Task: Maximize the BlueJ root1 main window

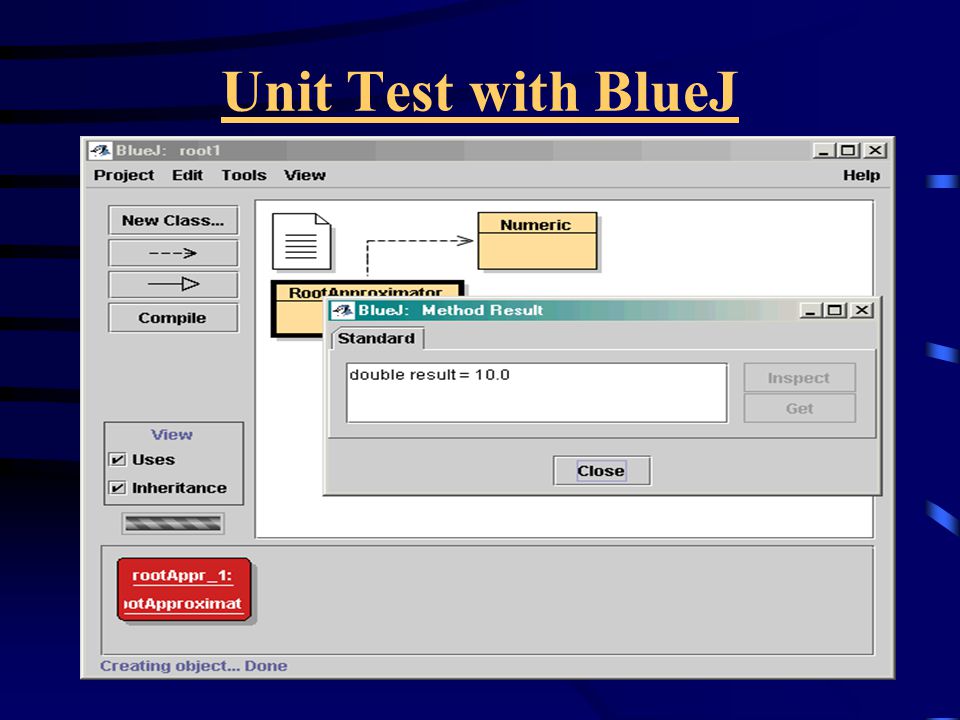Action: tap(848, 150)
